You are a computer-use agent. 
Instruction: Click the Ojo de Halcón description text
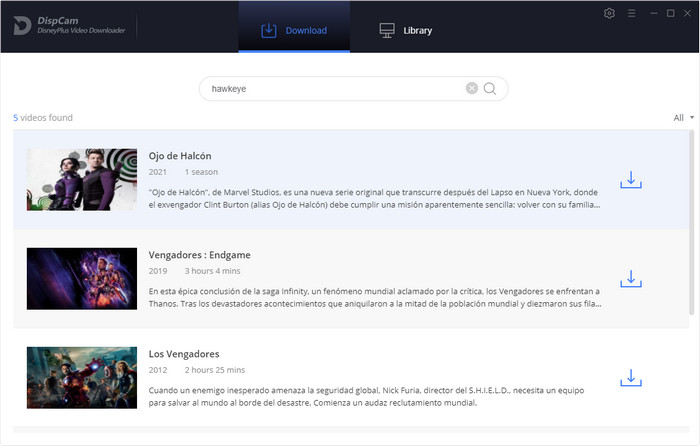point(375,199)
